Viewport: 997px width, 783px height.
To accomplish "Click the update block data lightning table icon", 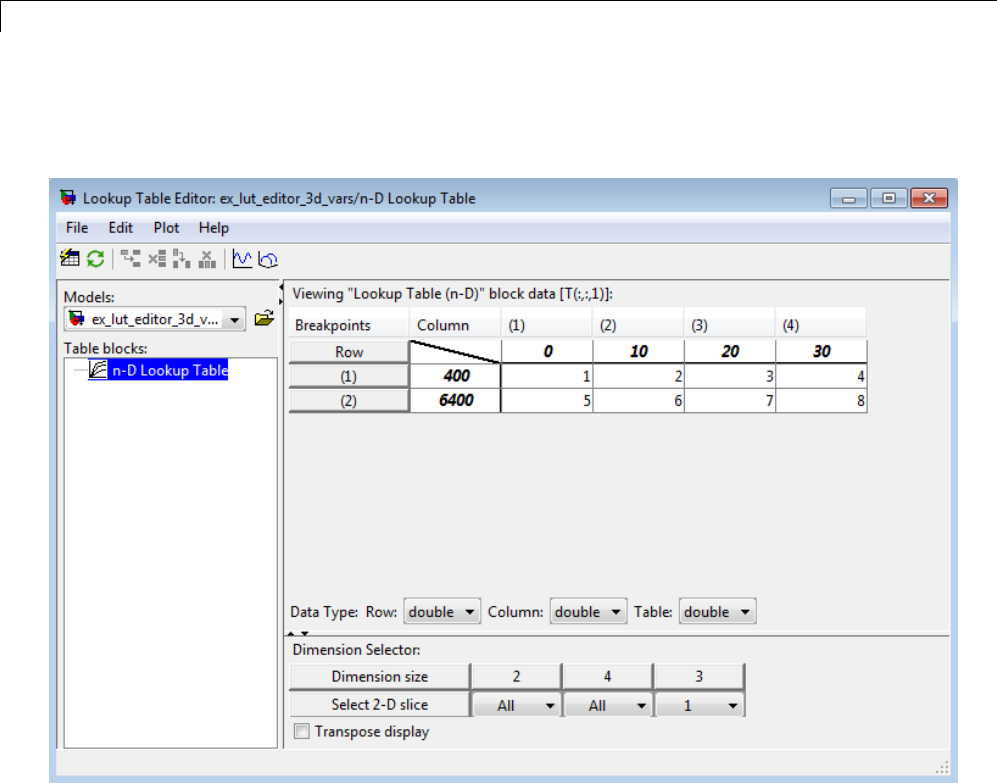I will coord(69,259).
